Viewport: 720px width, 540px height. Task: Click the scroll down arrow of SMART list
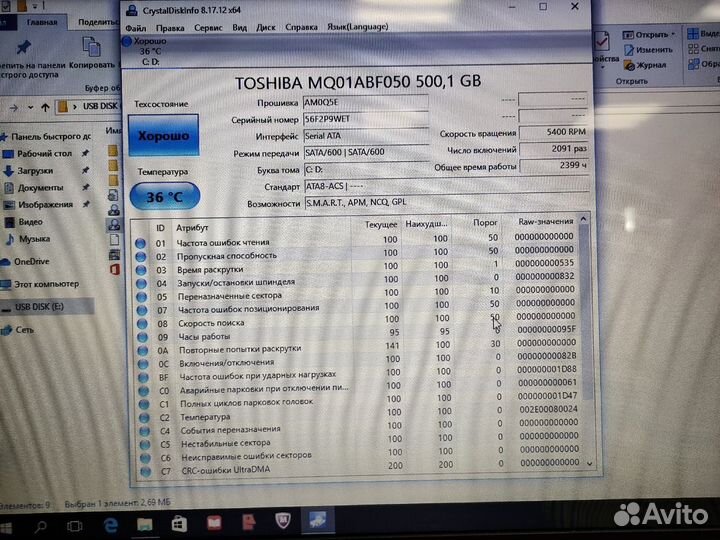click(x=590, y=464)
